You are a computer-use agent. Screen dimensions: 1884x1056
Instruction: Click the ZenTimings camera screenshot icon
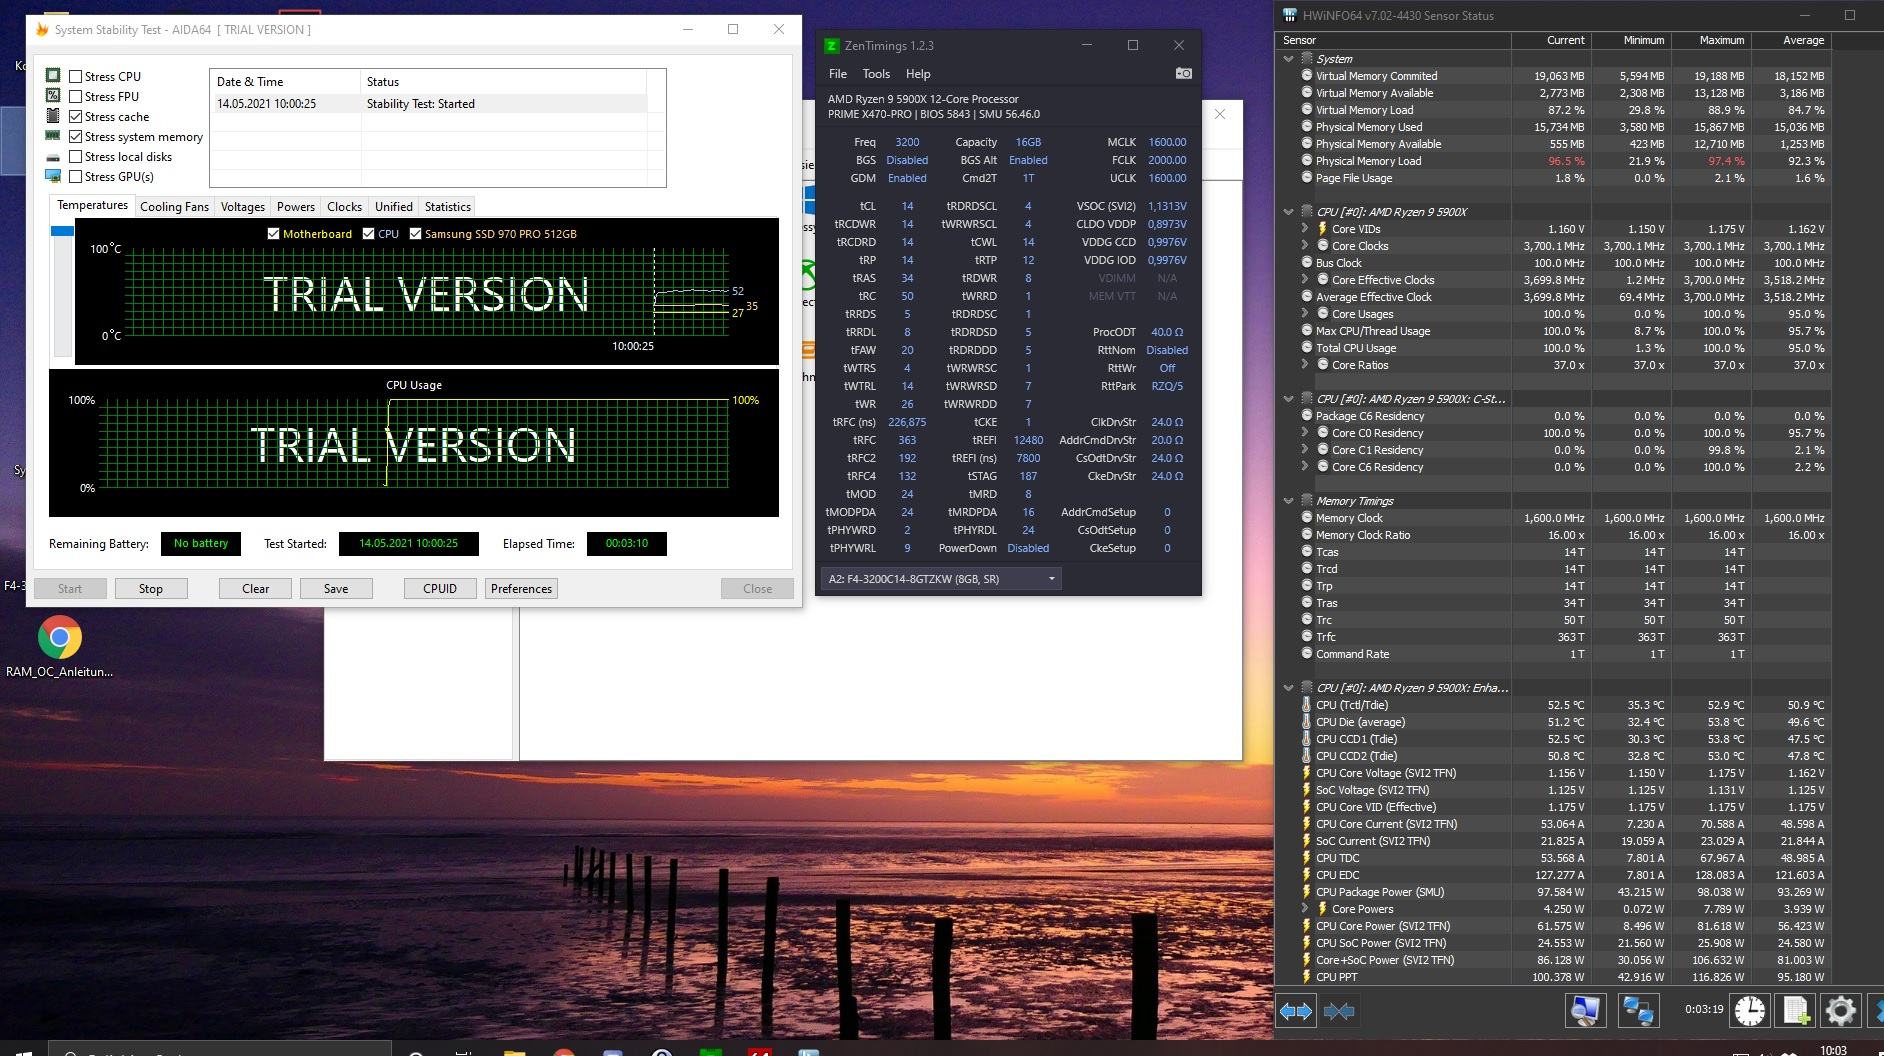(1183, 74)
